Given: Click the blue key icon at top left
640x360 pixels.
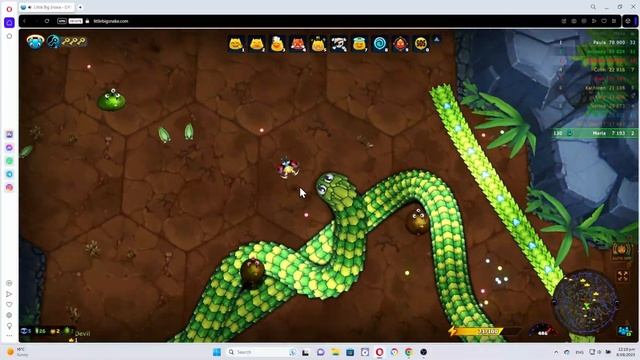Looking at the screenshot, I should coord(53,41).
